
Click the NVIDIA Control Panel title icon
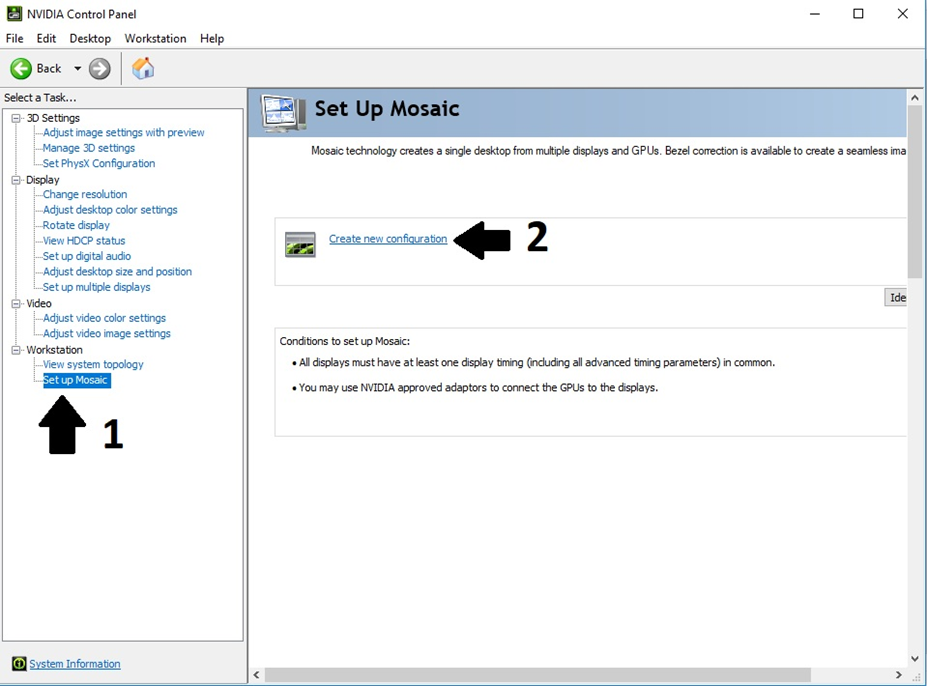click(14, 14)
